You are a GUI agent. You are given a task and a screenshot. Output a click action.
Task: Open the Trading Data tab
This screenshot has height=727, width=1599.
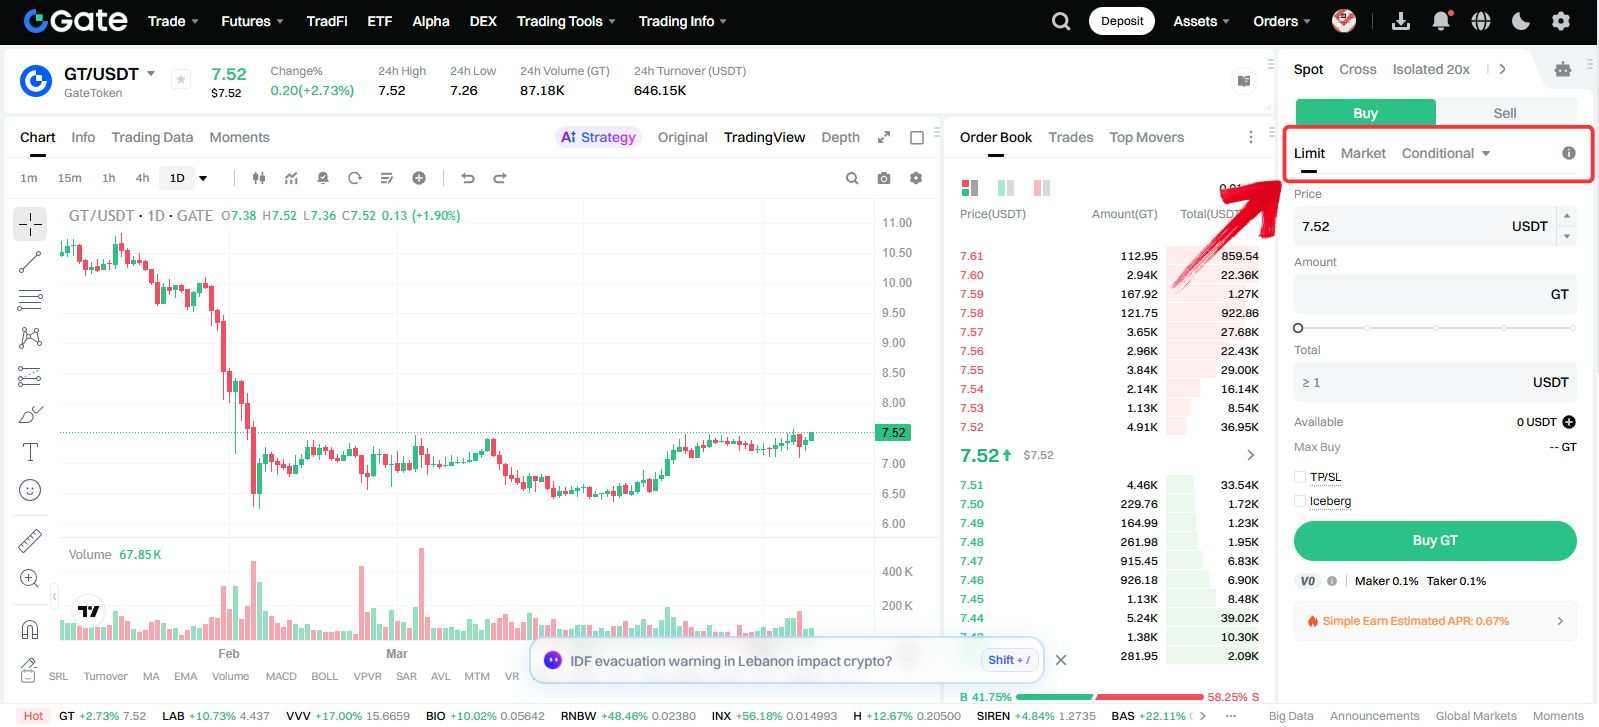pos(152,137)
